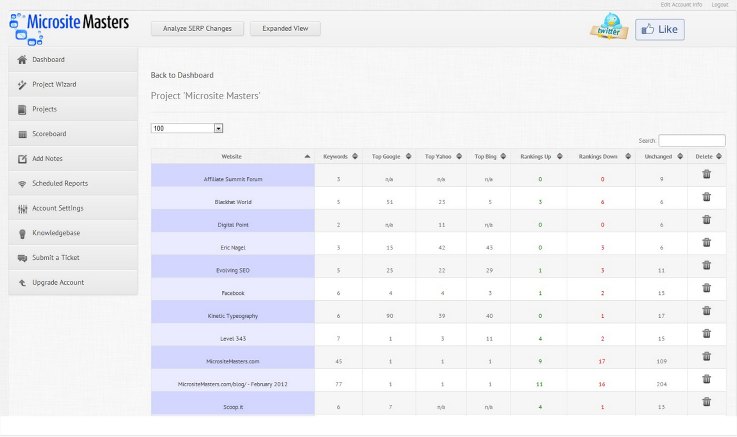This screenshot has height=437, width=737.
Task: Select the Affiliate Summit Forum website cell
Action: (x=233, y=175)
